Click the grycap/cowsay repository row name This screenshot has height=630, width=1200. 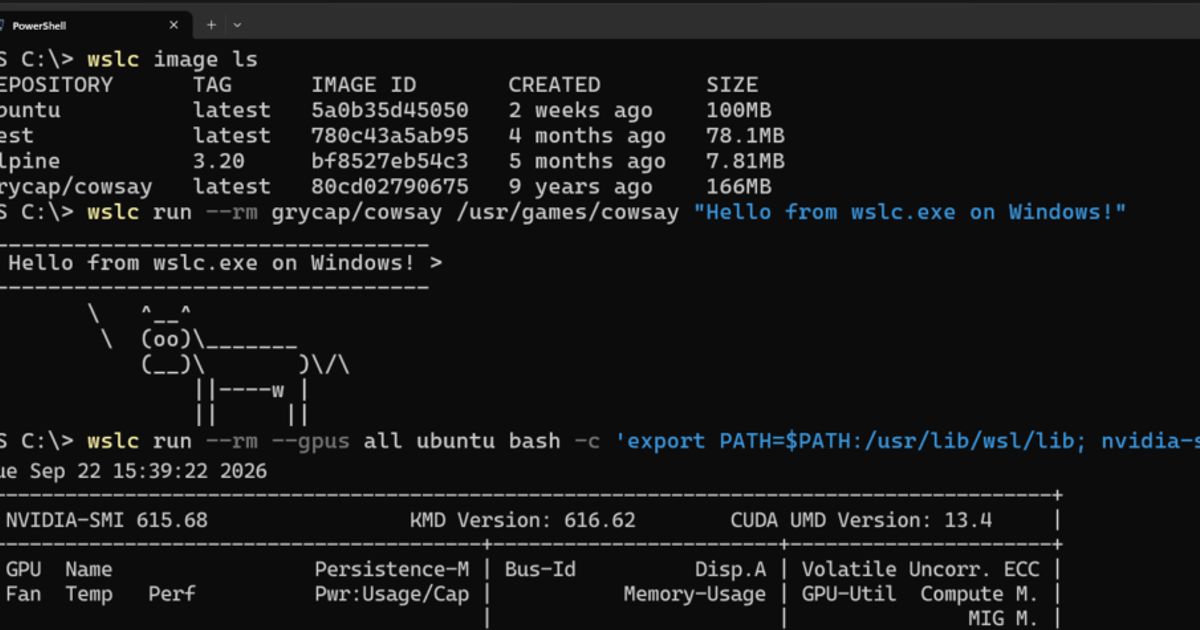(76, 186)
